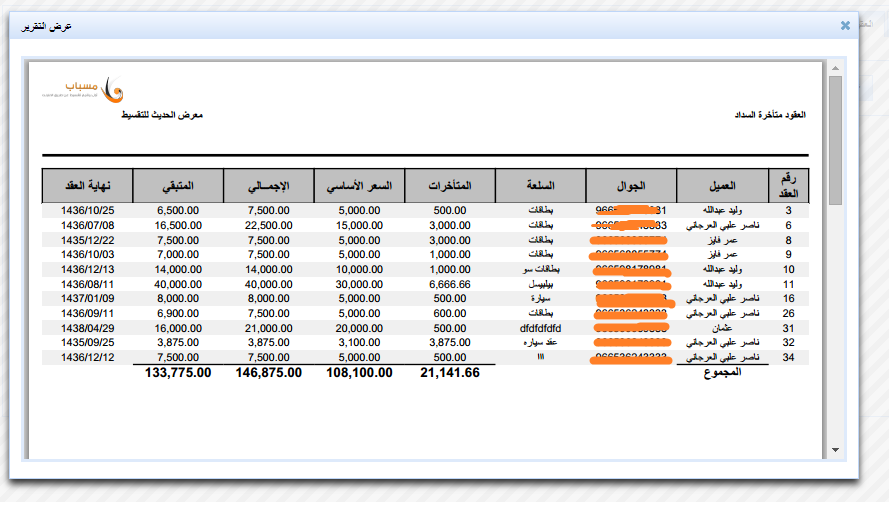Select the الجوال column header
The image size is (889, 515).
point(631,186)
